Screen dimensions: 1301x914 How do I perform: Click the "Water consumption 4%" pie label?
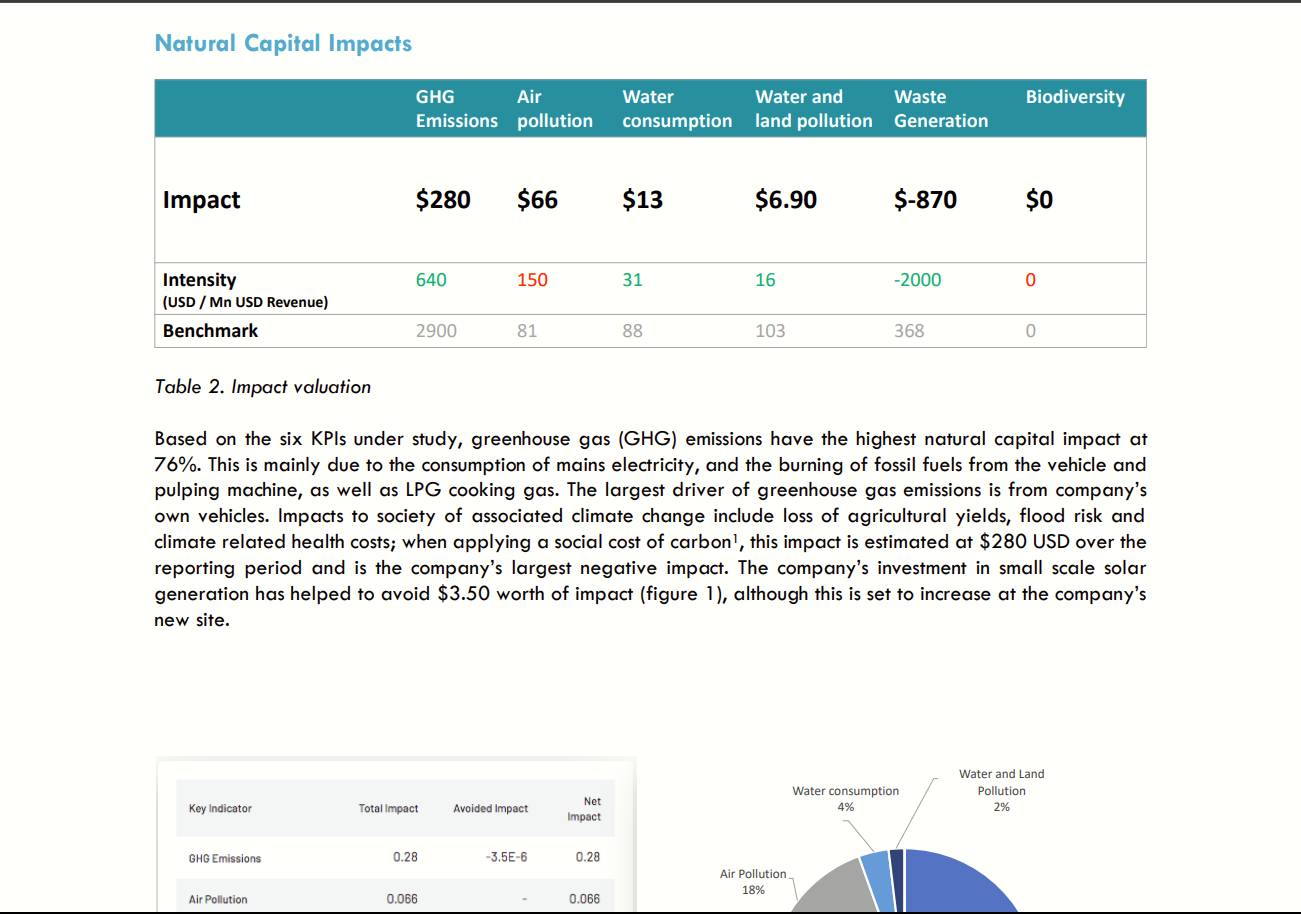[x=846, y=798]
